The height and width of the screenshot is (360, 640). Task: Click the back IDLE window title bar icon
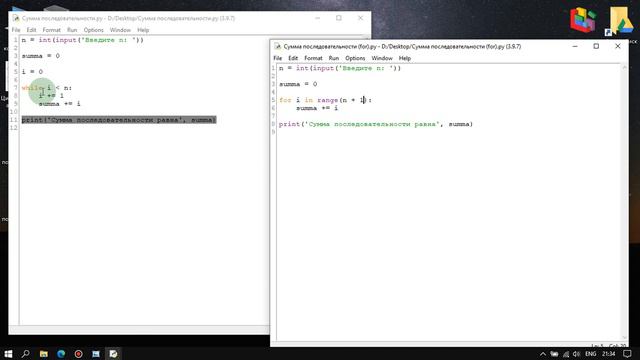click(16, 18)
